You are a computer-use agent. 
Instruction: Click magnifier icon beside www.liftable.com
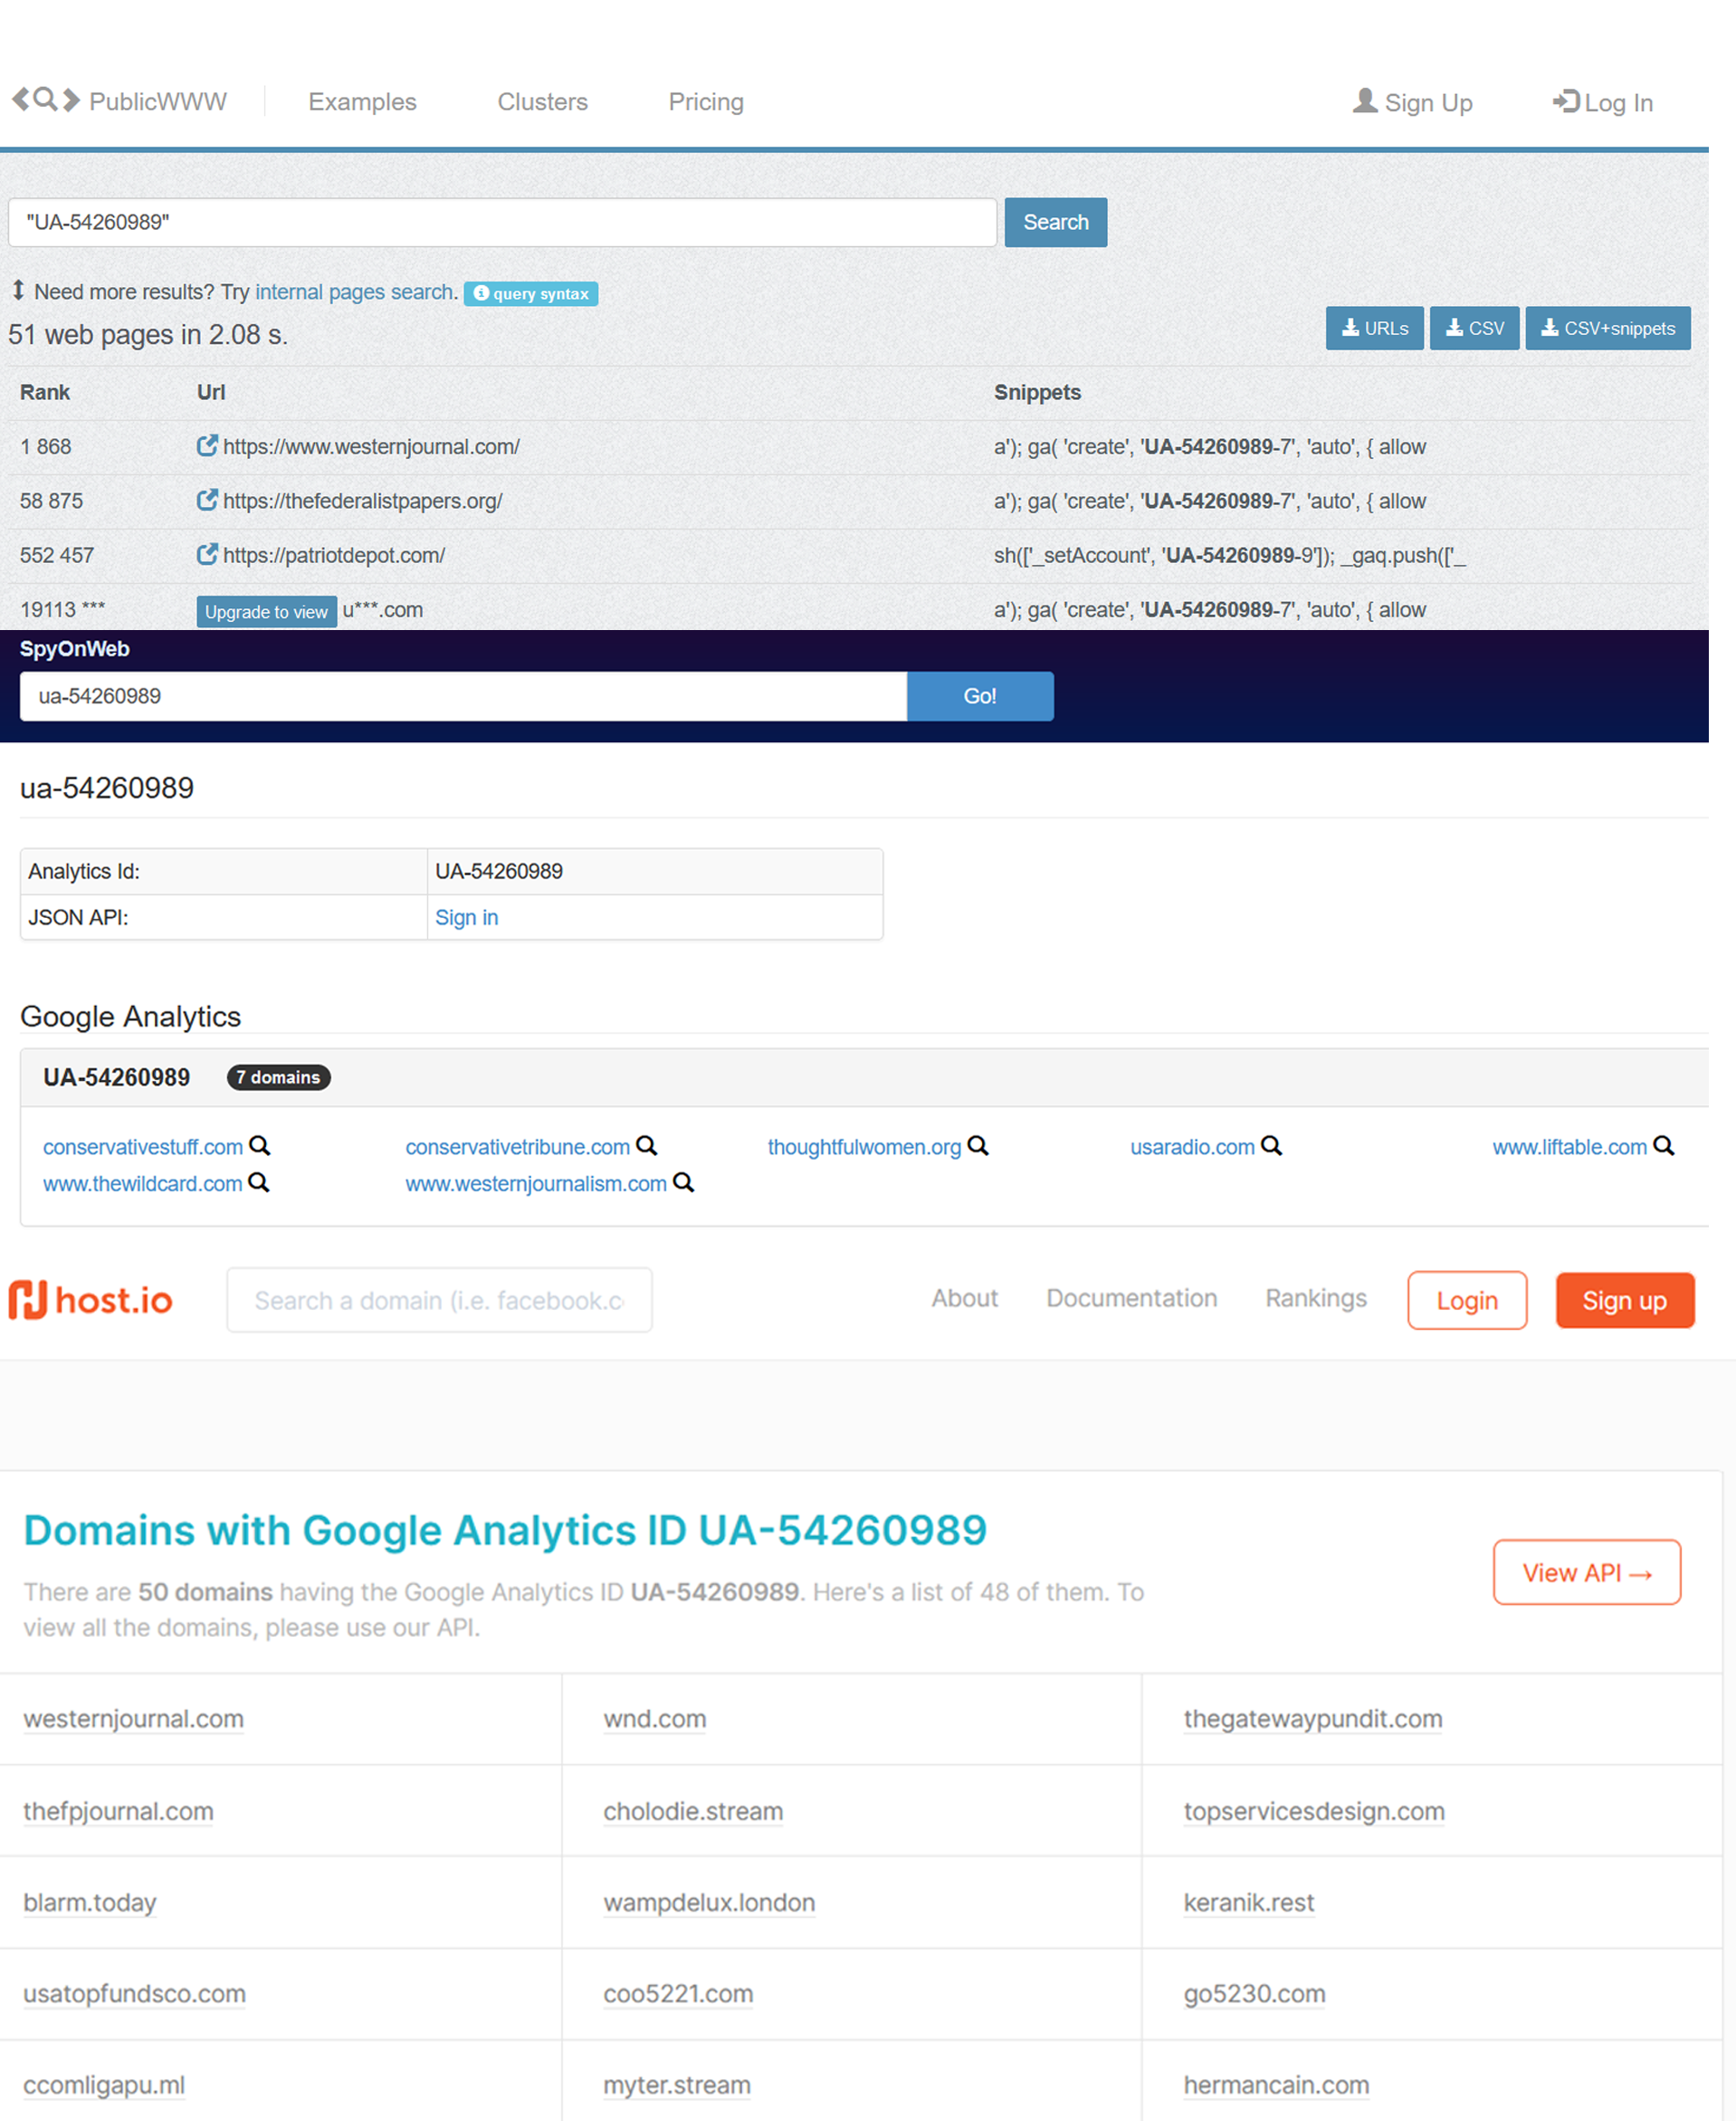pyautogui.click(x=1663, y=1146)
